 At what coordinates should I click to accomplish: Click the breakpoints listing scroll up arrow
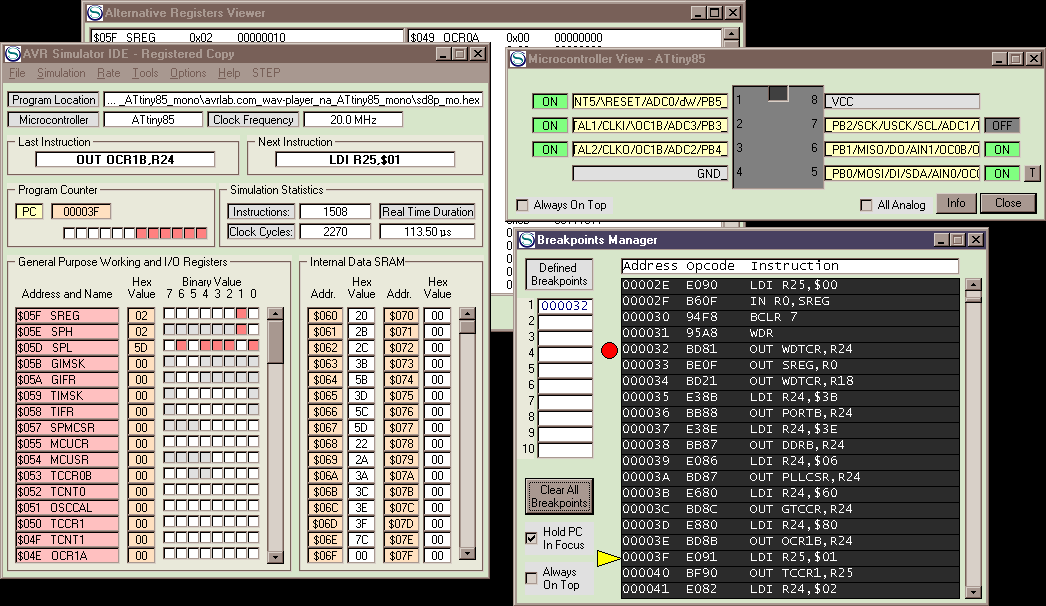click(x=973, y=285)
